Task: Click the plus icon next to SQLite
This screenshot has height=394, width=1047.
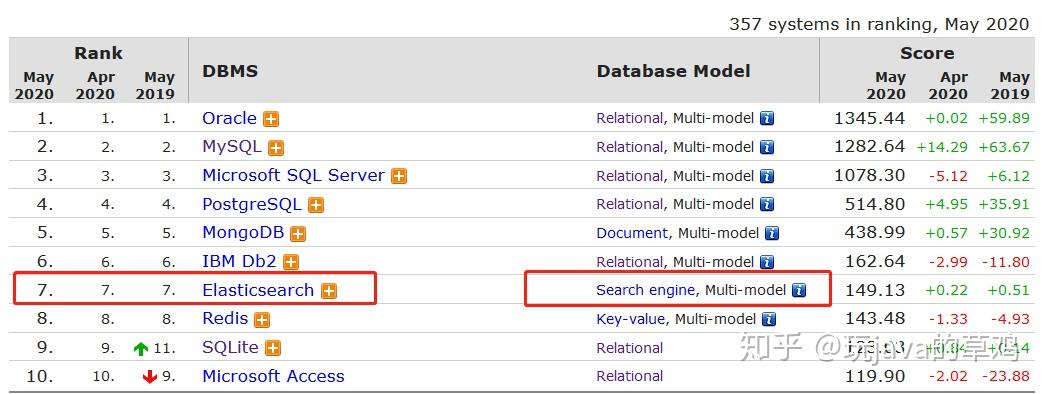Action: [x=272, y=348]
